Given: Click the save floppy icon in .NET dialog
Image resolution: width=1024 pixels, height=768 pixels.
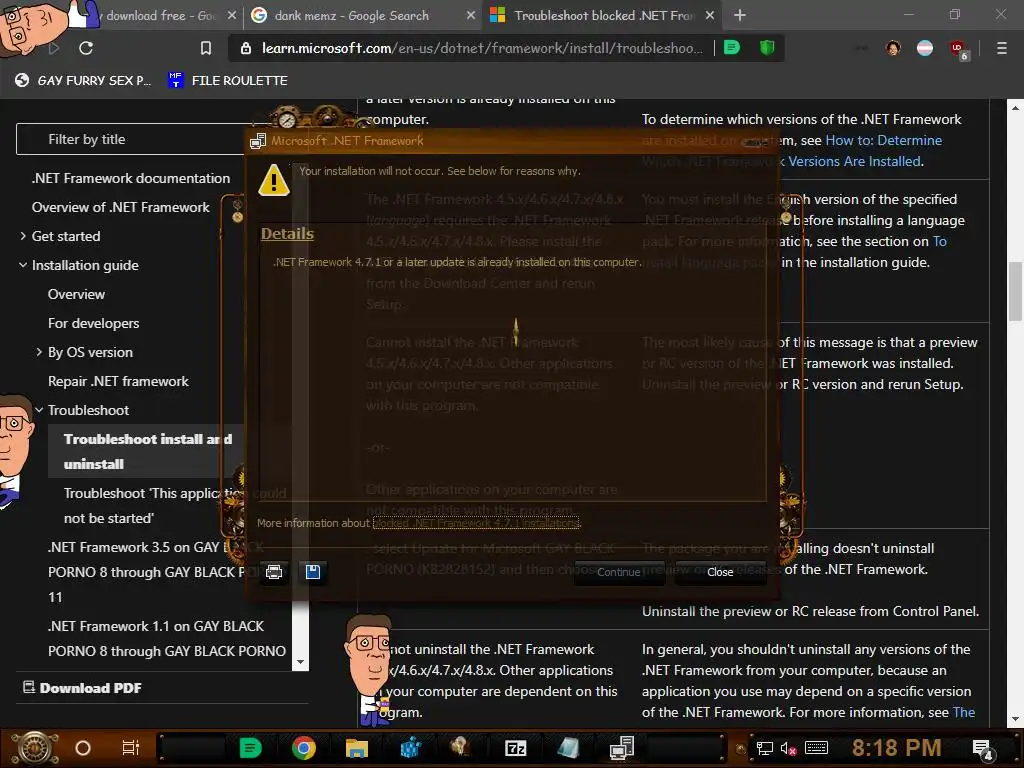Looking at the screenshot, I should [313, 572].
